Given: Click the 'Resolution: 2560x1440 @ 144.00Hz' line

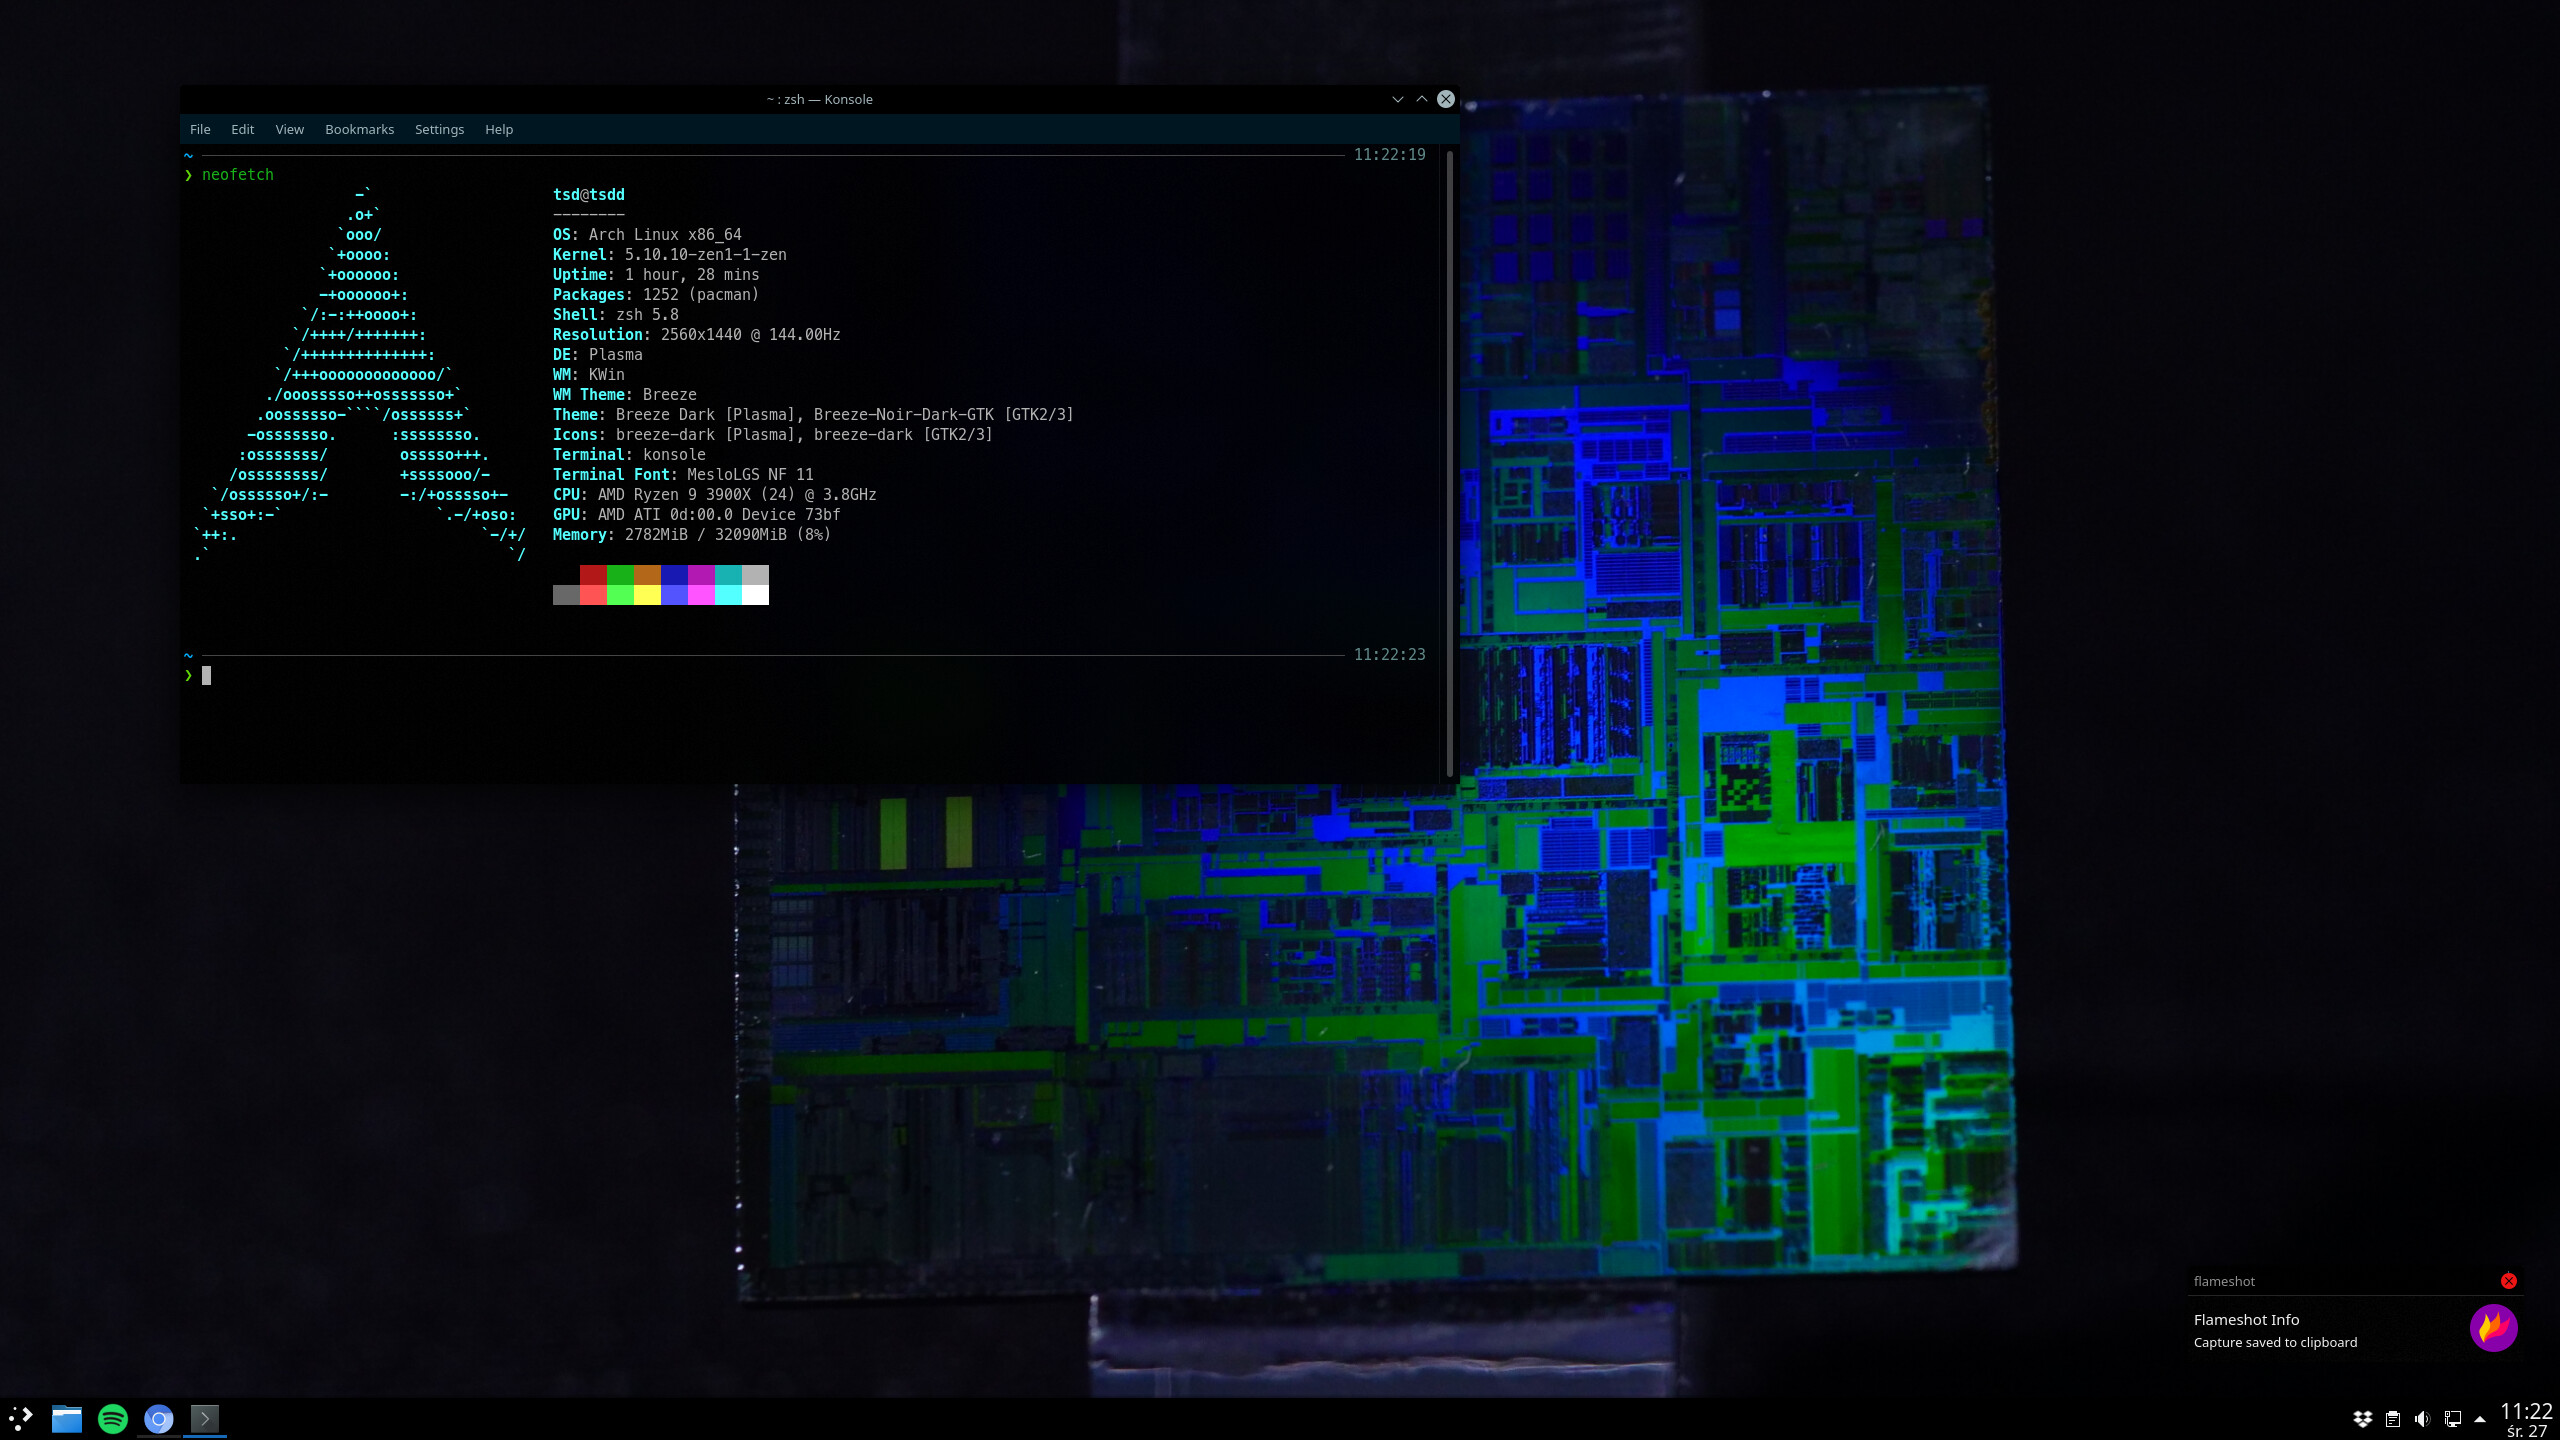Looking at the screenshot, I should (x=697, y=334).
